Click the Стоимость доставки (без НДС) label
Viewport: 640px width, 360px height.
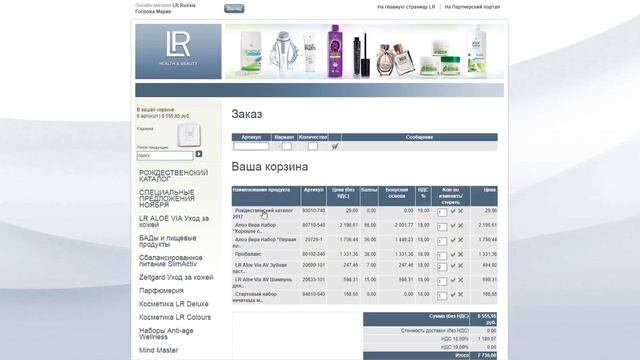pyautogui.click(x=435, y=331)
